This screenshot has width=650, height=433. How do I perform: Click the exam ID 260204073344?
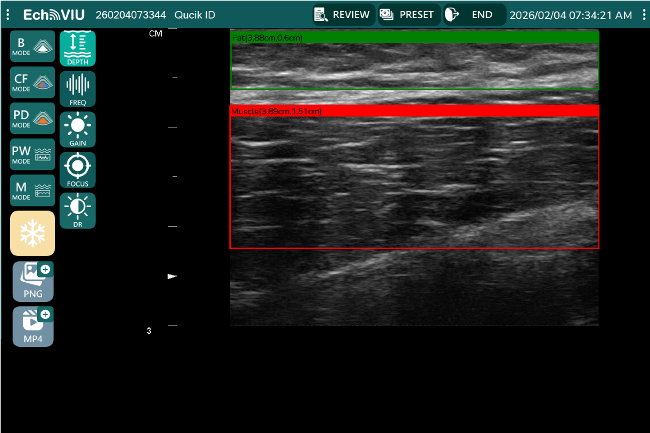tap(131, 15)
